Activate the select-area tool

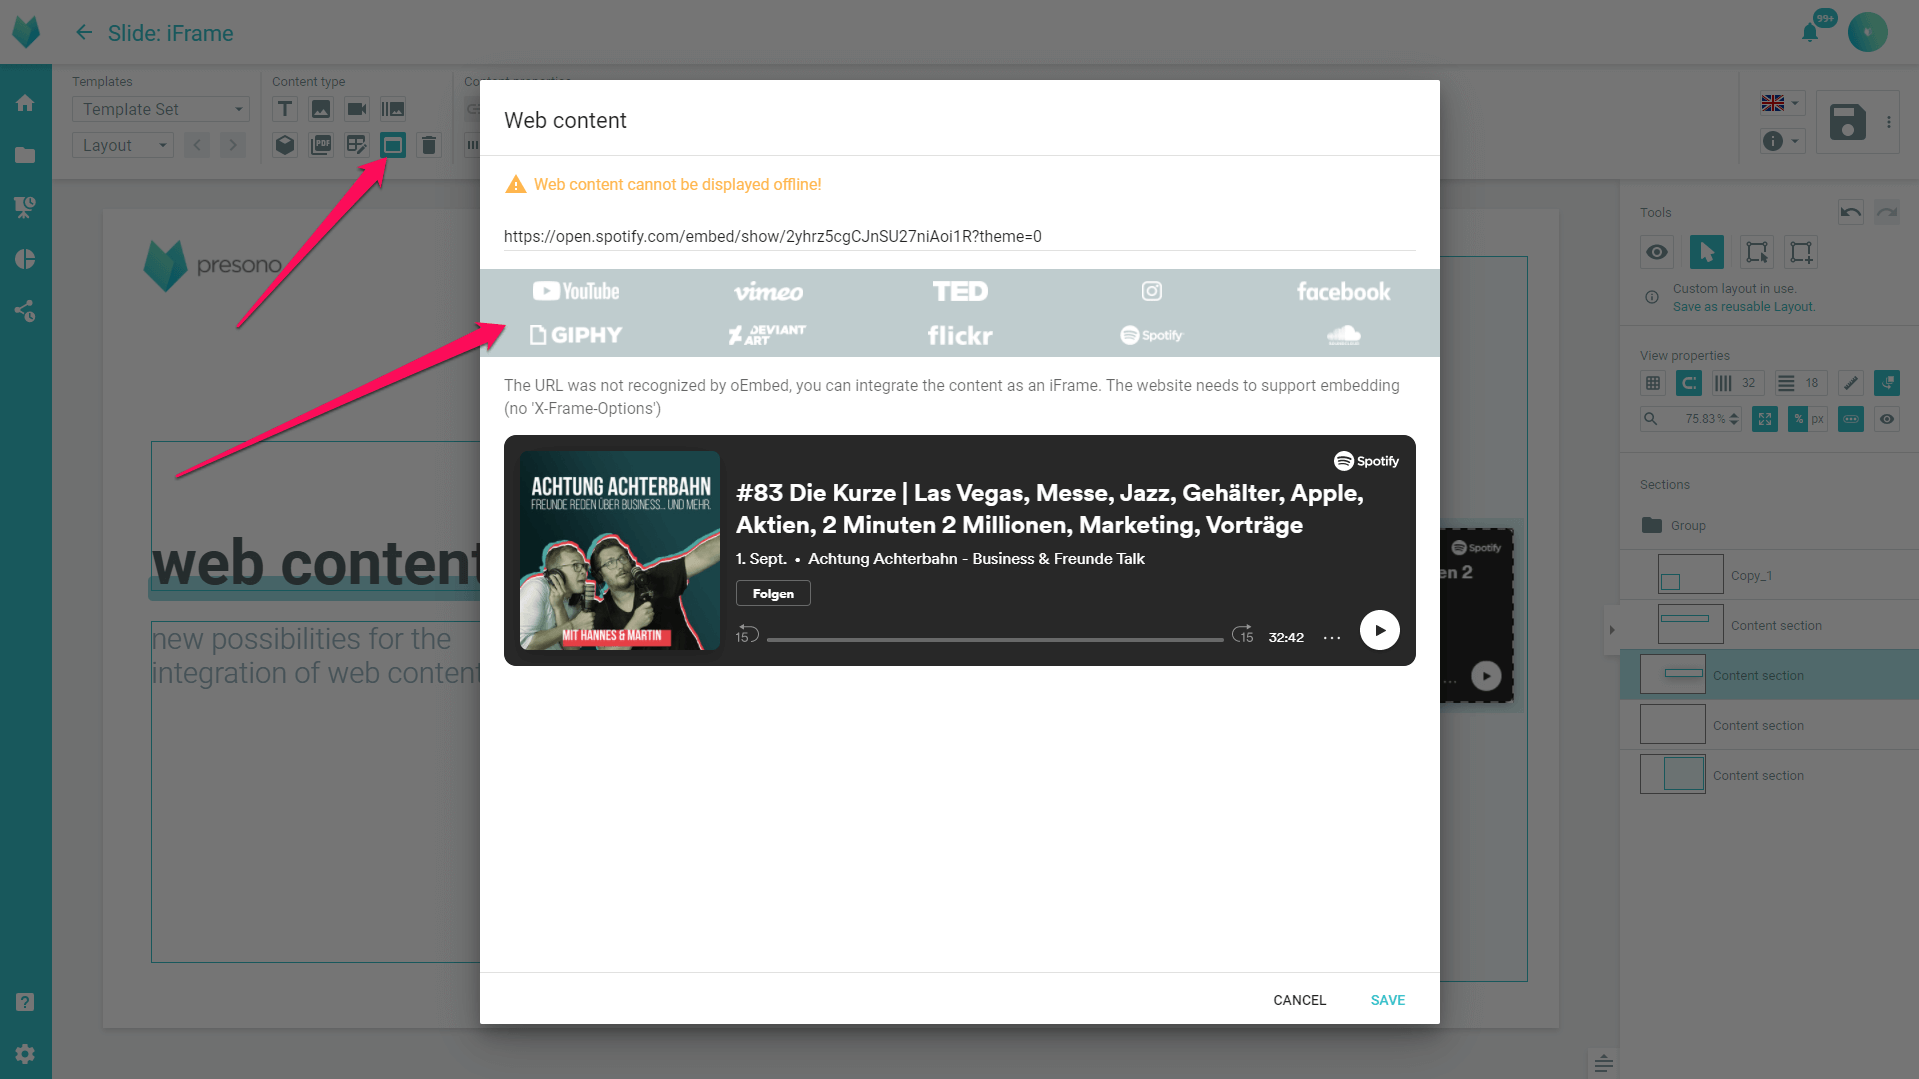[1757, 252]
